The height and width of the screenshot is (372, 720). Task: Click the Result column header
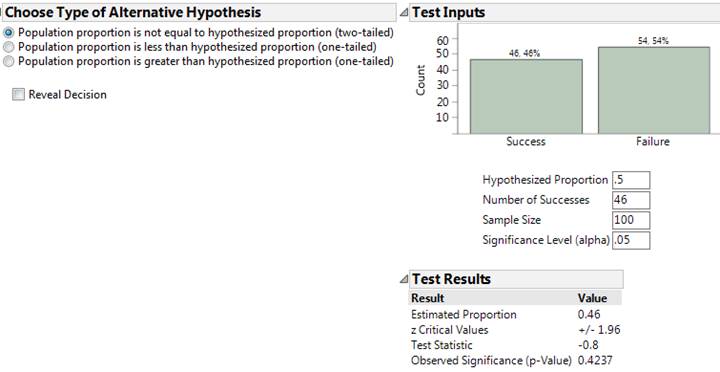click(428, 298)
